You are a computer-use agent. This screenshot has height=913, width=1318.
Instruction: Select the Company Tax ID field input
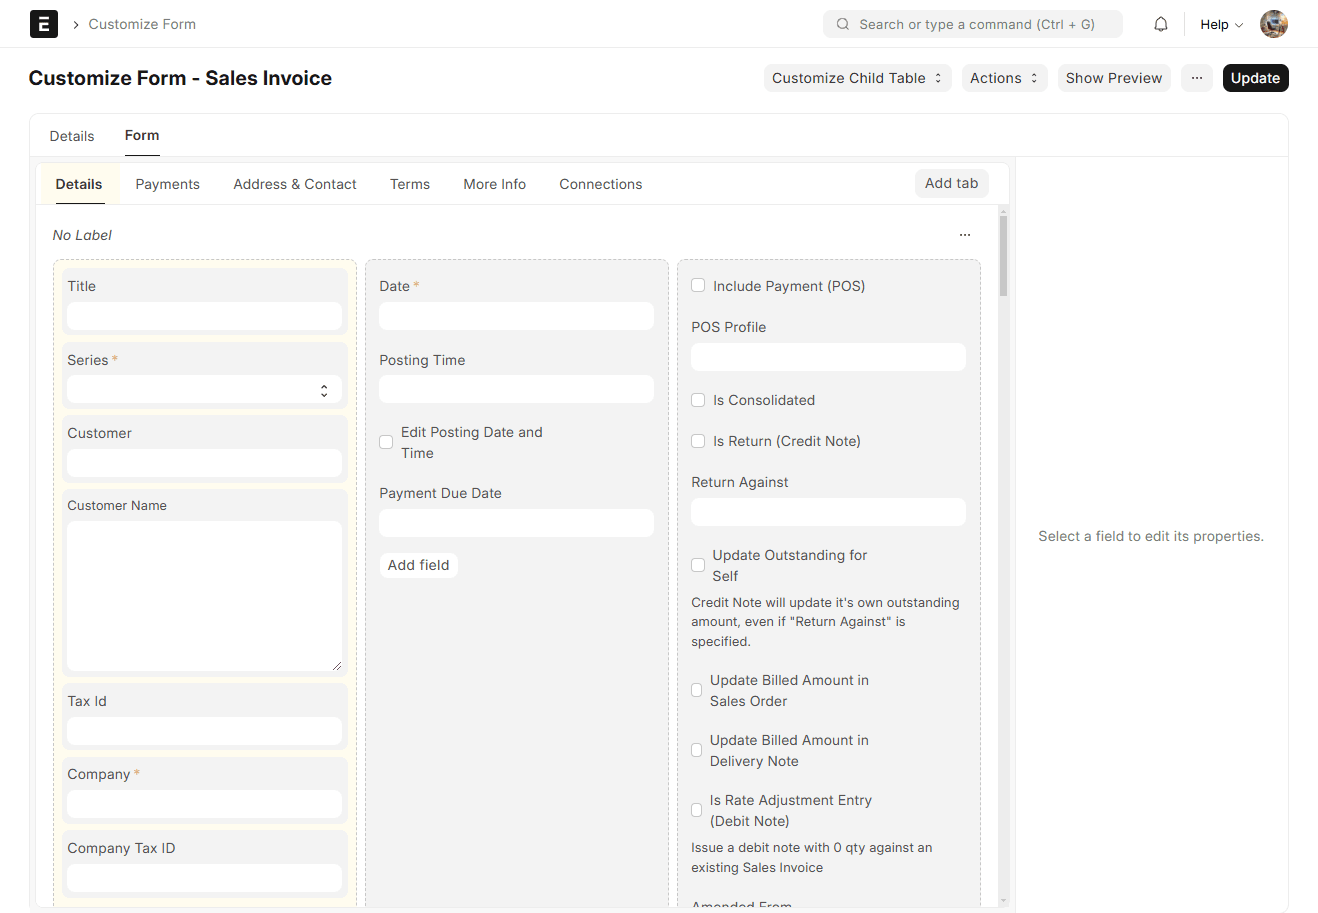tap(204, 878)
